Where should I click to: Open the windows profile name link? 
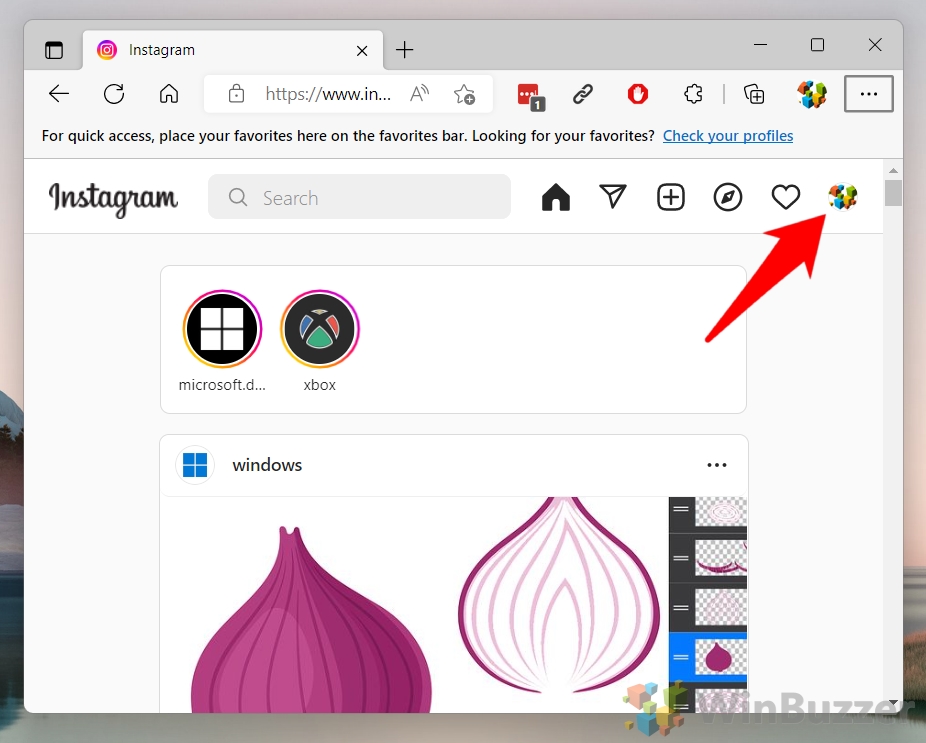(x=267, y=465)
